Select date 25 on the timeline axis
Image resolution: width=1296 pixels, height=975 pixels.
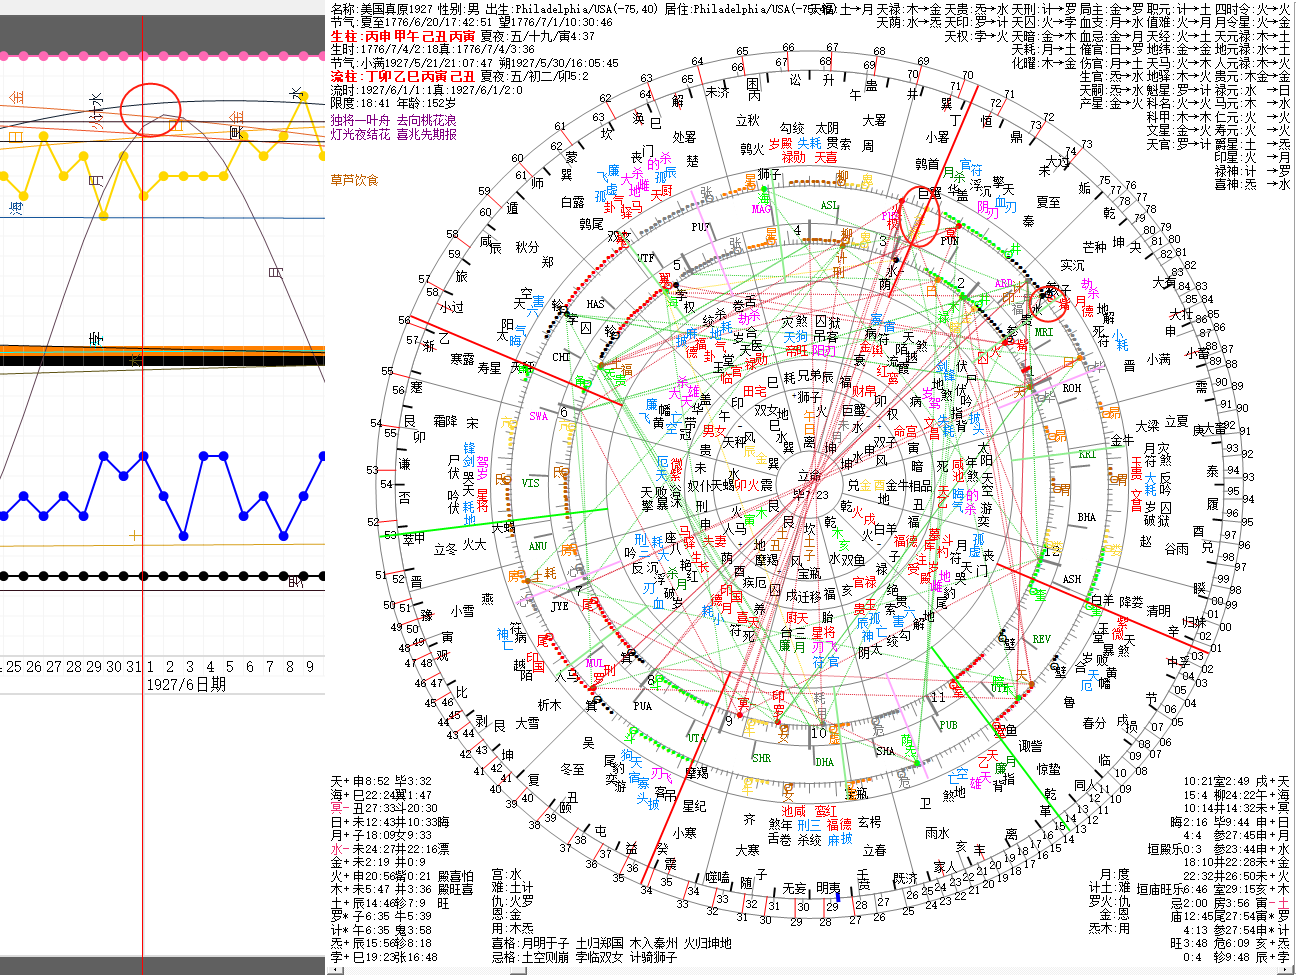(x=14, y=666)
